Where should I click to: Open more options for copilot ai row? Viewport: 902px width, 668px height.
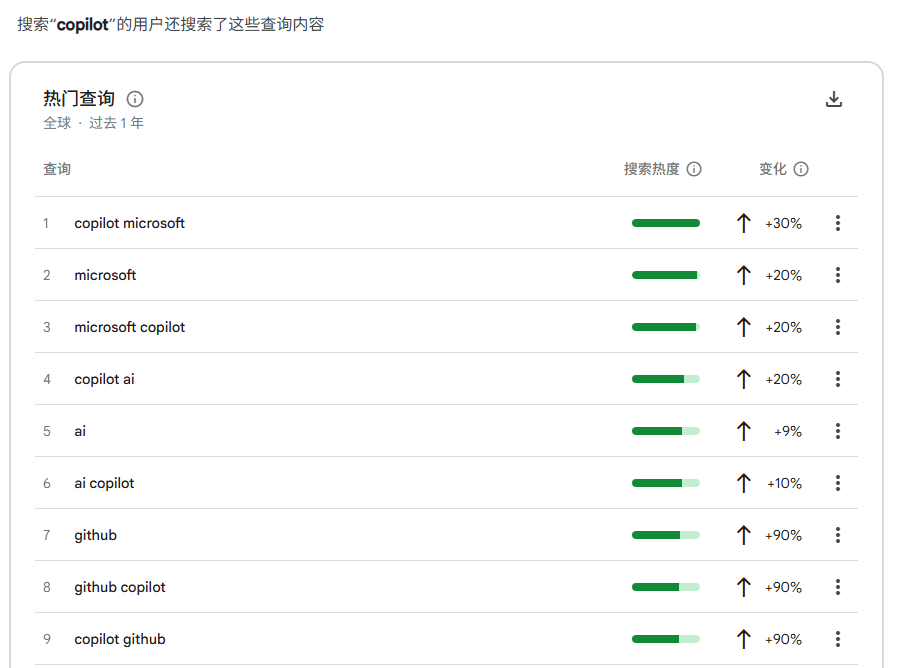[838, 379]
